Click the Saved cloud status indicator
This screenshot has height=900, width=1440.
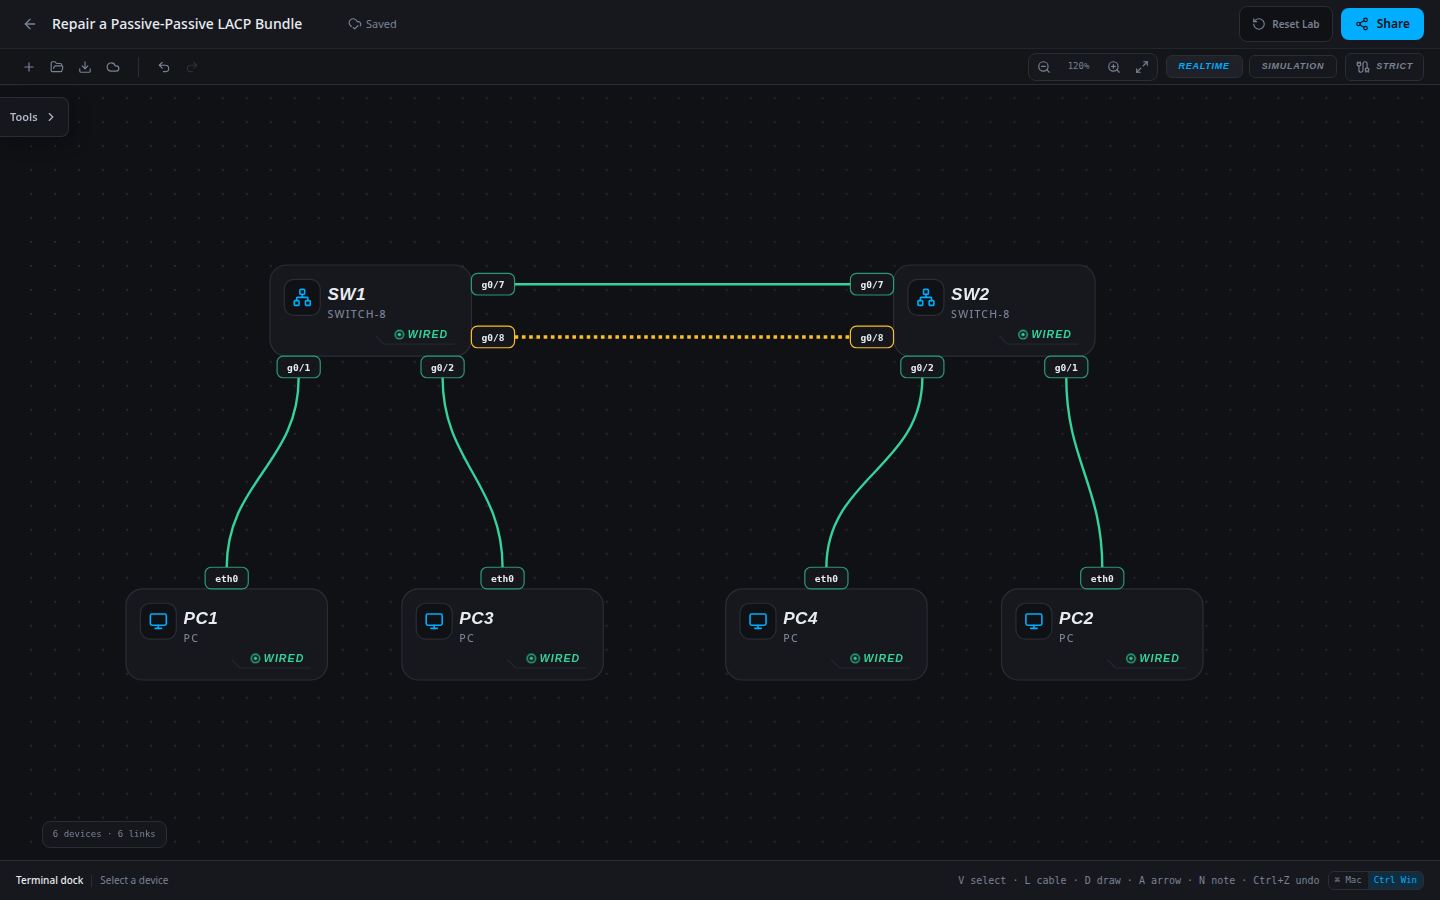coord(372,24)
